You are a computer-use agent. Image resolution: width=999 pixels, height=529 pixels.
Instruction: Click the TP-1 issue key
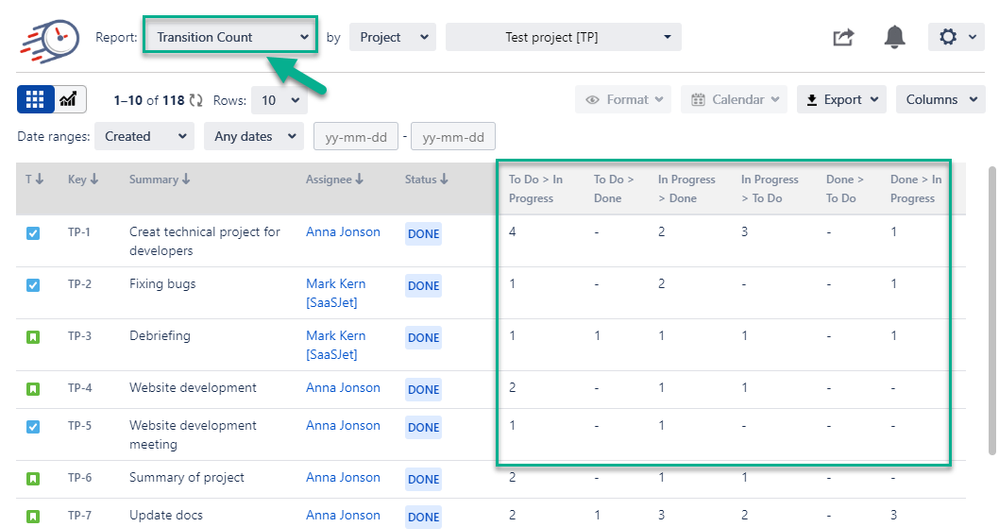(x=79, y=232)
